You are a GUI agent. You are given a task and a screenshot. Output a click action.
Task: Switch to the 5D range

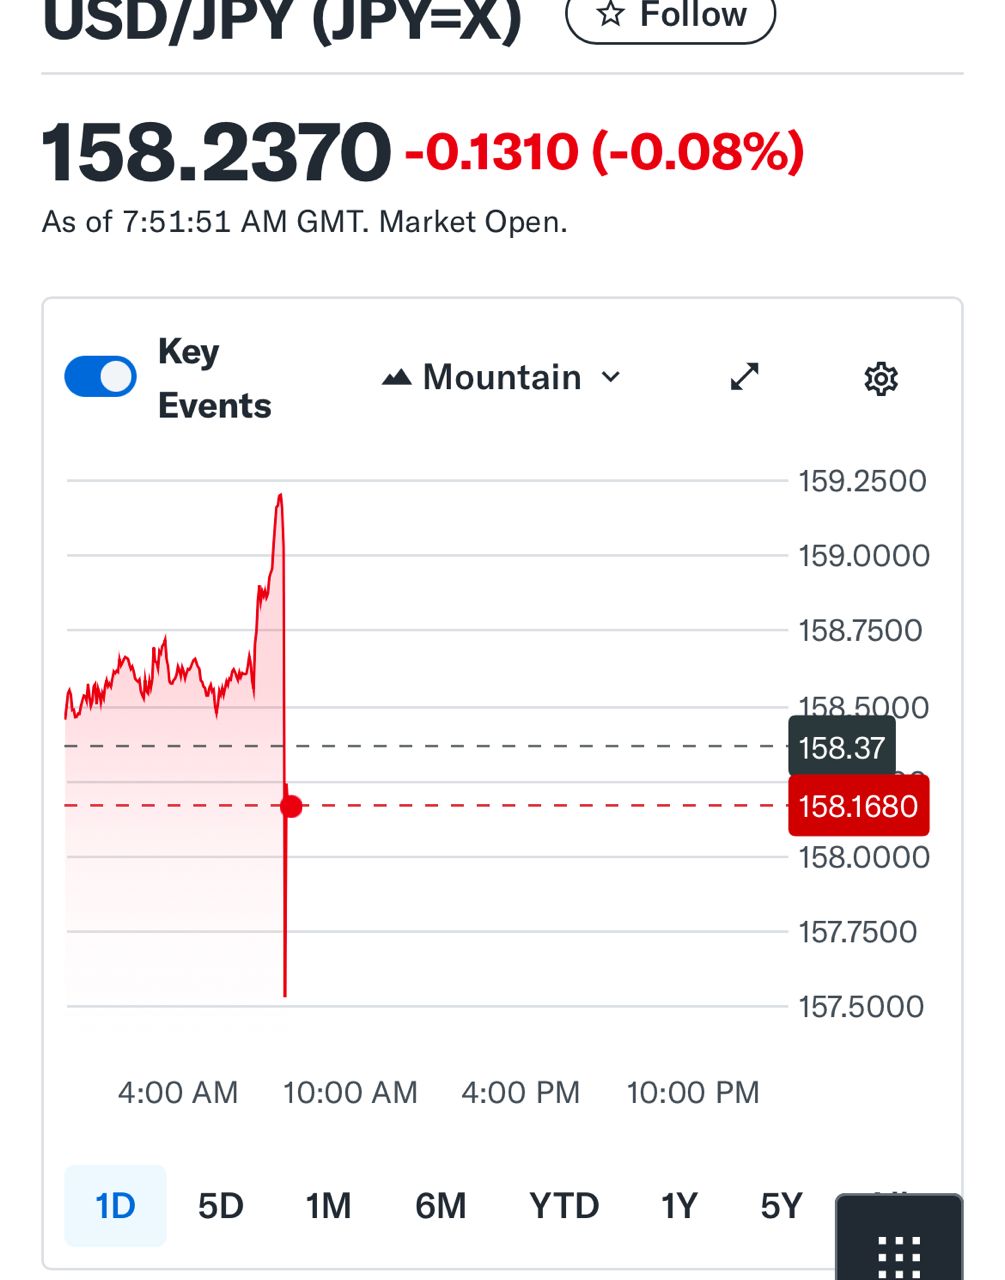221,1206
